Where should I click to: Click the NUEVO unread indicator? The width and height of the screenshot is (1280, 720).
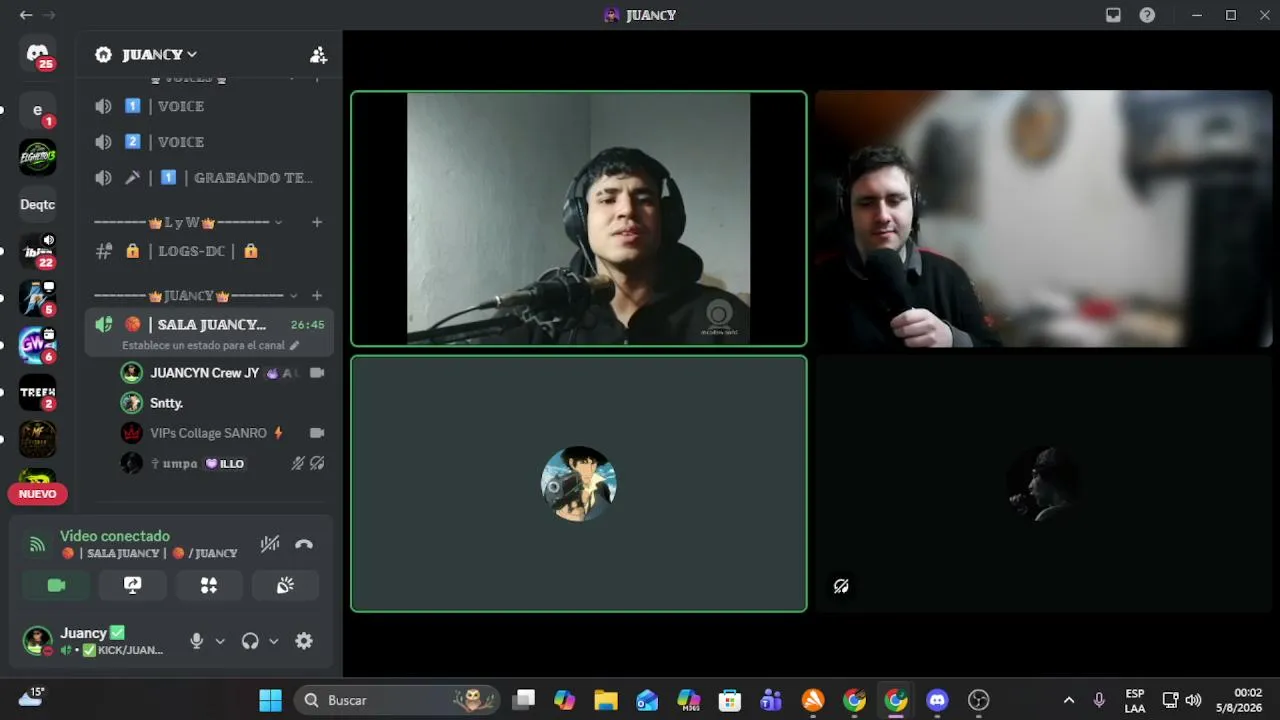pyautogui.click(x=37, y=494)
